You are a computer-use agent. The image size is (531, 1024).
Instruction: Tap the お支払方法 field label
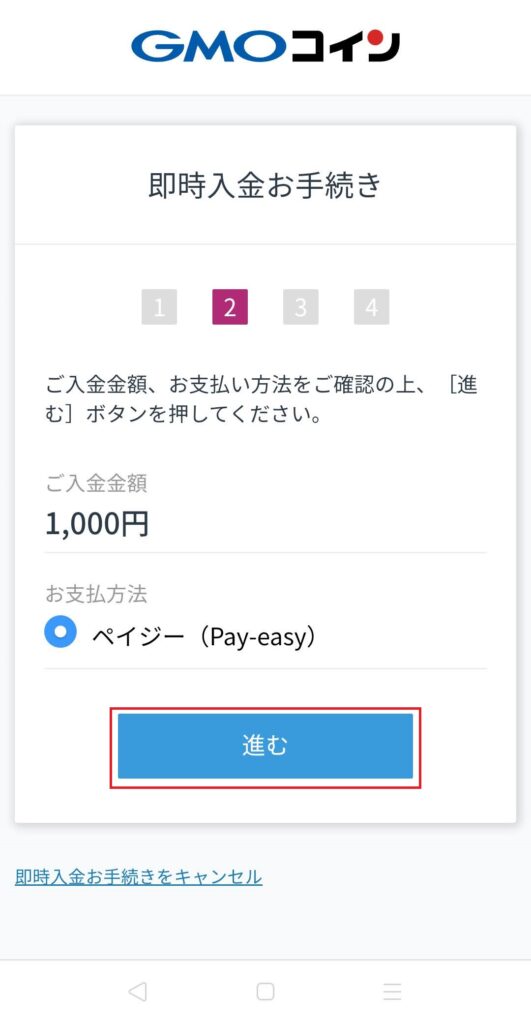[96, 594]
